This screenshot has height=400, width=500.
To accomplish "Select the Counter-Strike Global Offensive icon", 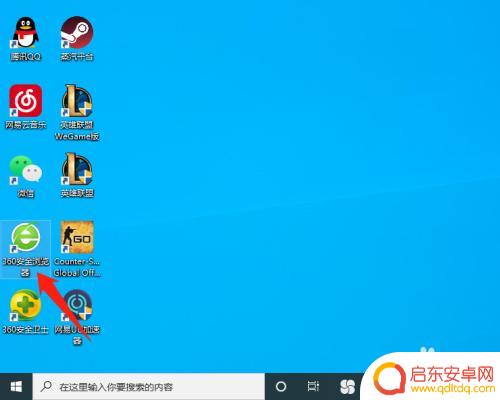I will point(77,237).
